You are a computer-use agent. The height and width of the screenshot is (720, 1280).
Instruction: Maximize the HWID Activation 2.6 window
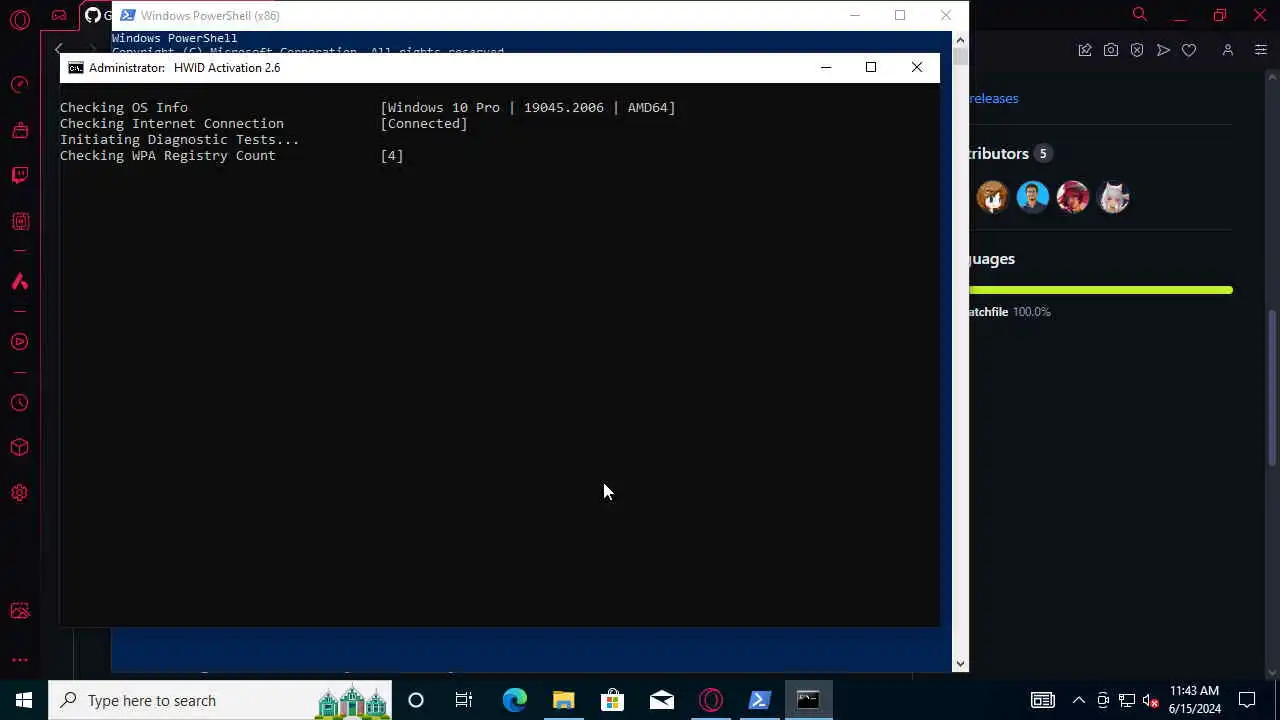870,67
